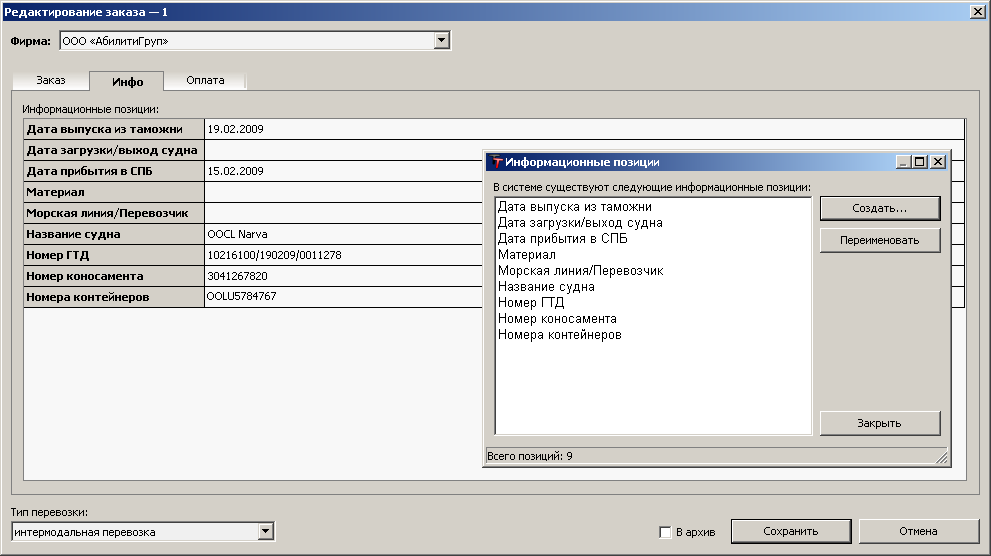
Task: Click the Переименовать button
Action: pos(879,240)
